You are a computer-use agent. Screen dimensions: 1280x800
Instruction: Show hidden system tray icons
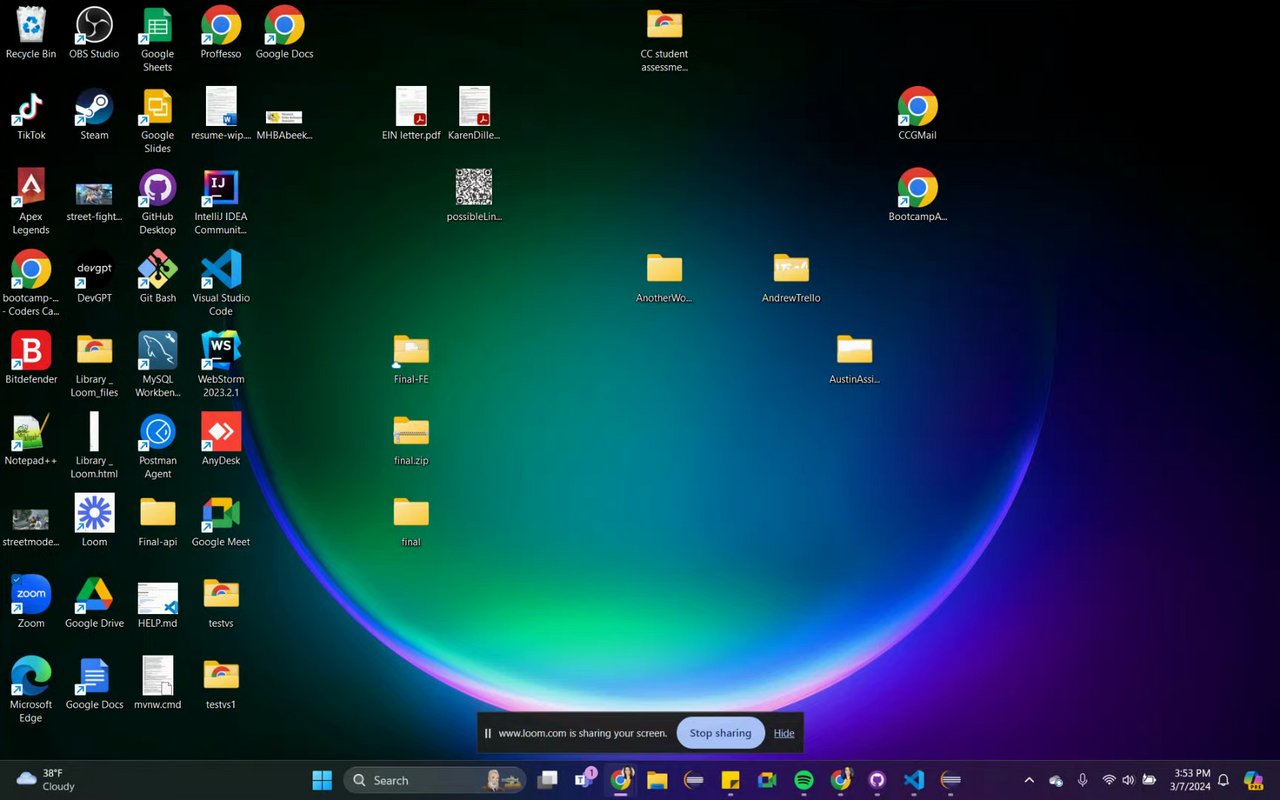pyautogui.click(x=1029, y=780)
